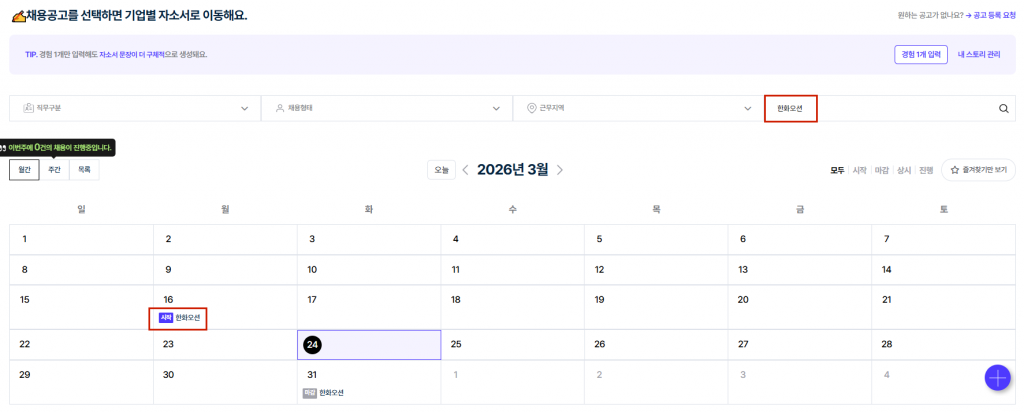Open the 내 스토리 관리 link
This screenshot has width=1024, height=412.
978,54
